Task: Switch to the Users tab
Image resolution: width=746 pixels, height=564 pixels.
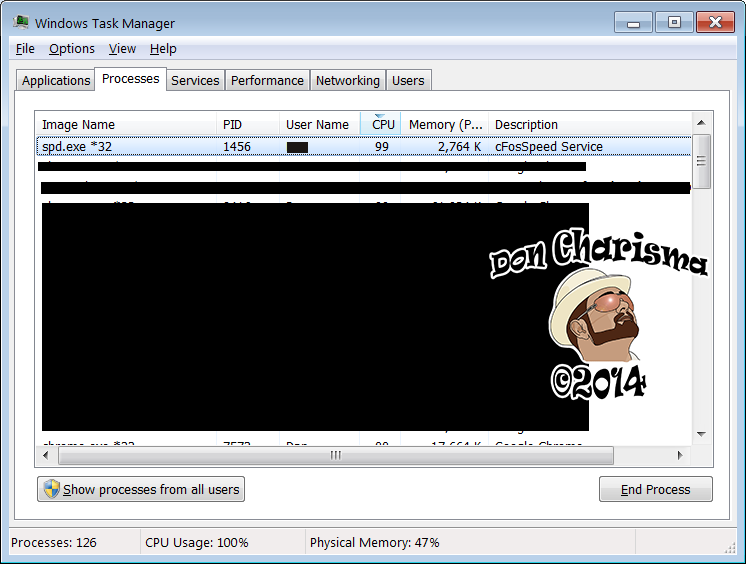Action: [x=408, y=80]
